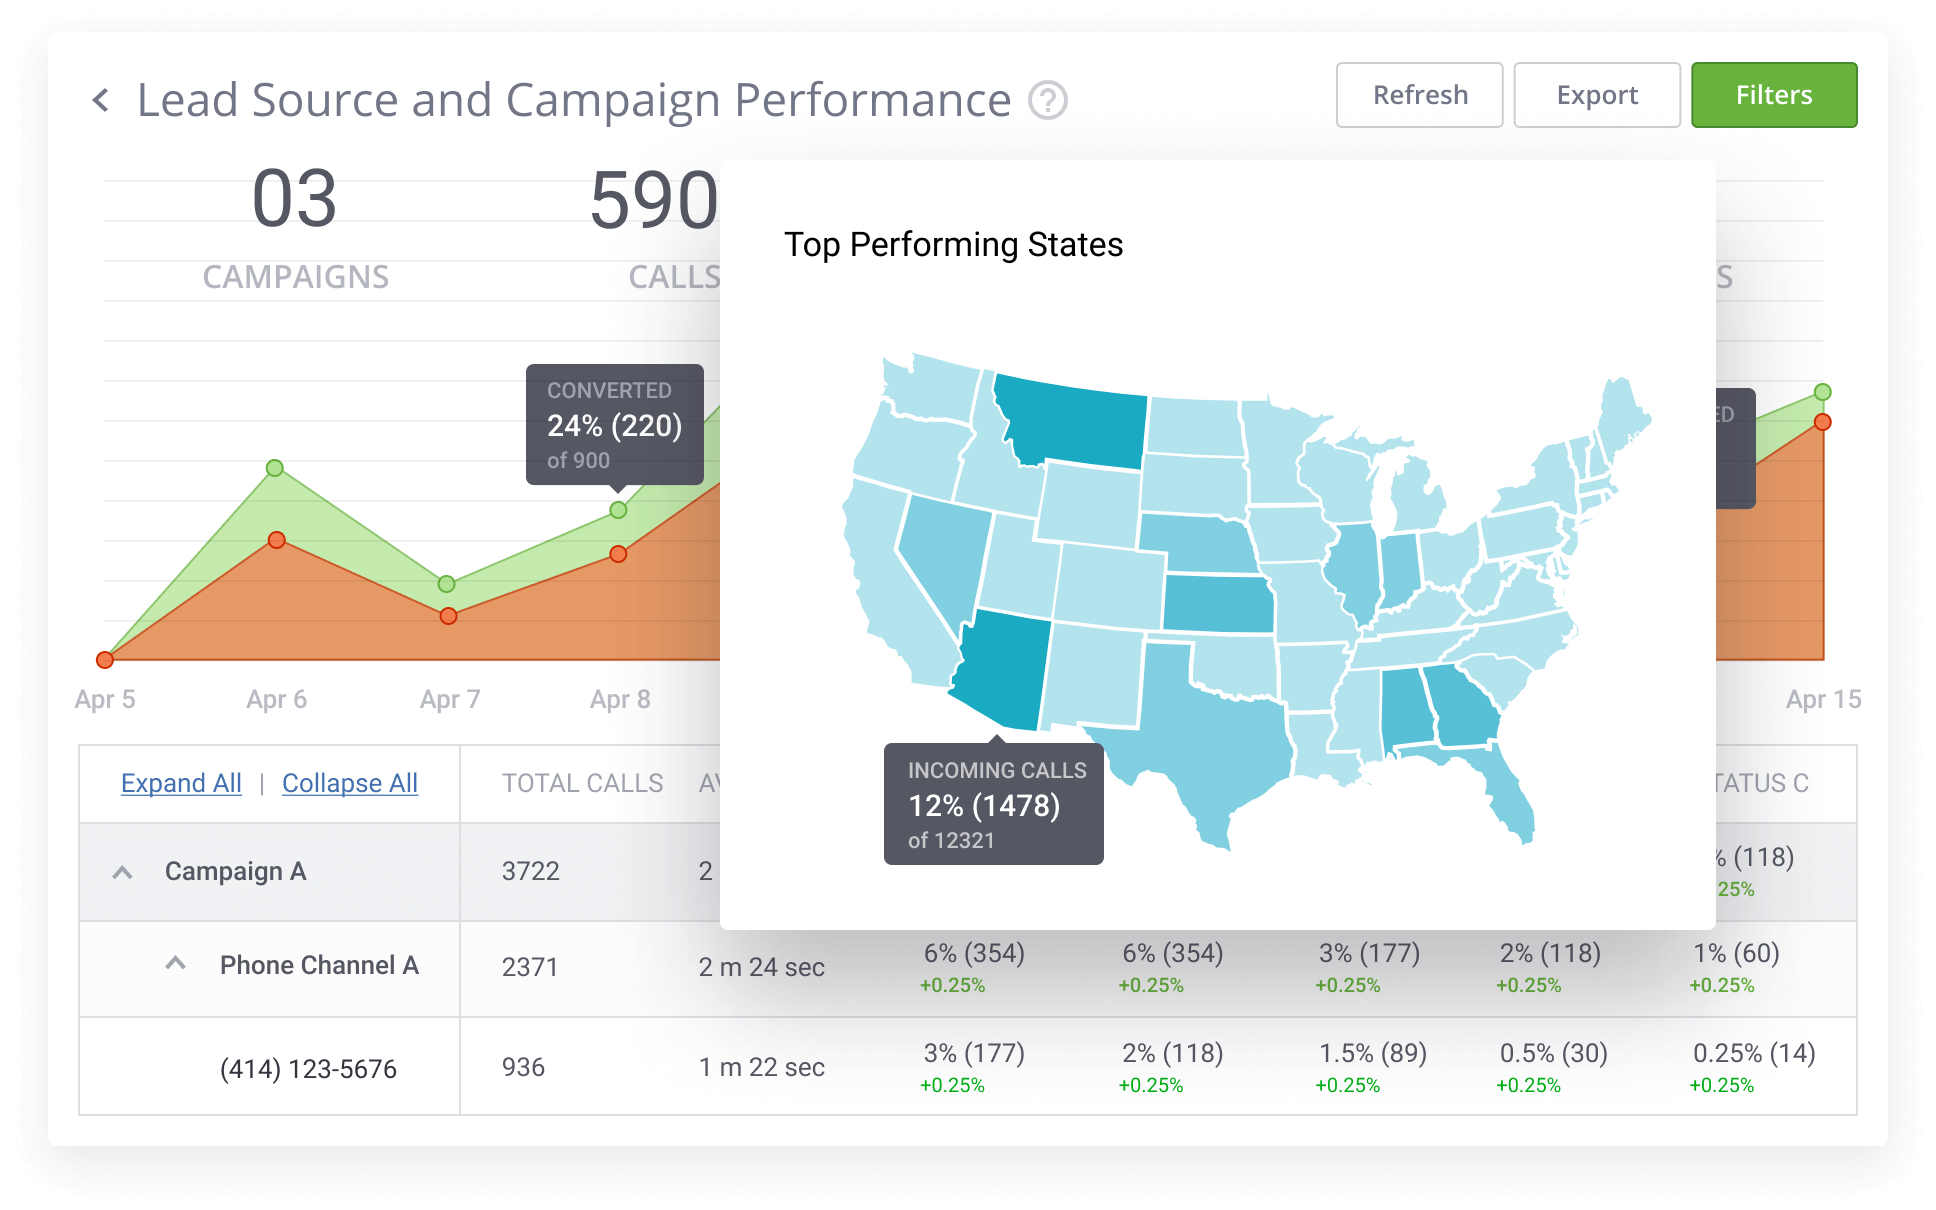The height and width of the screenshot is (1210, 1936).
Task: Click the CONVERTED 24% tooltip on the chart
Action: click(x=614, y=424)
